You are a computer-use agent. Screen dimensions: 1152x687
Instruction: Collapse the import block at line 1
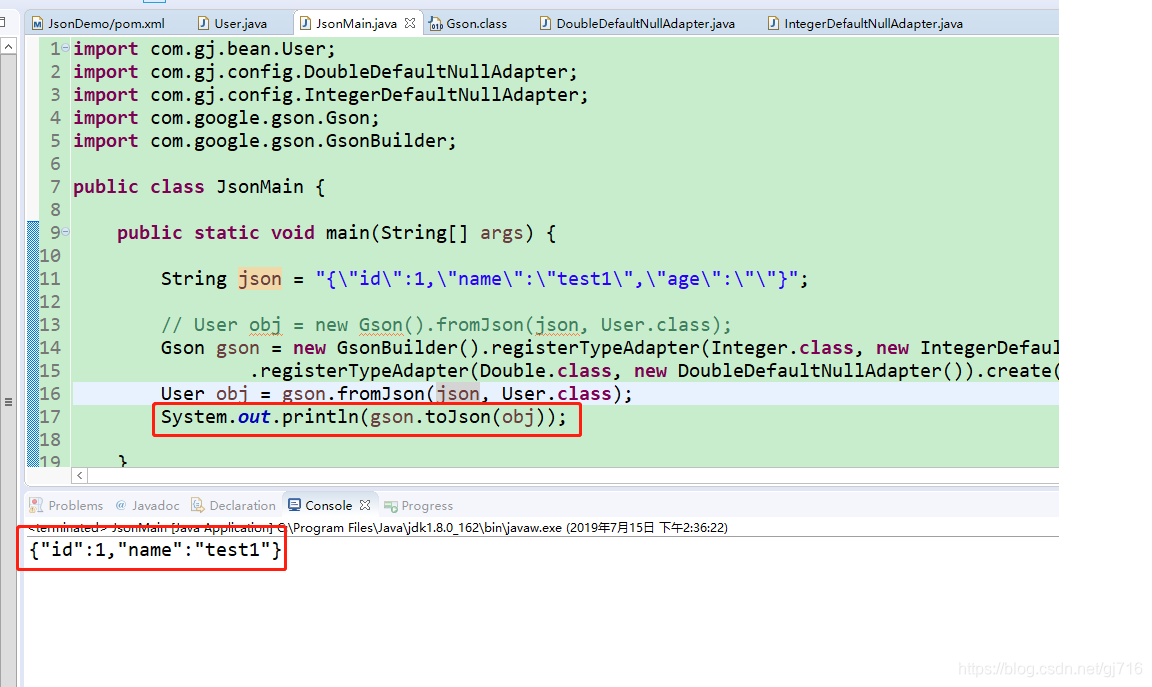[65, 48]
